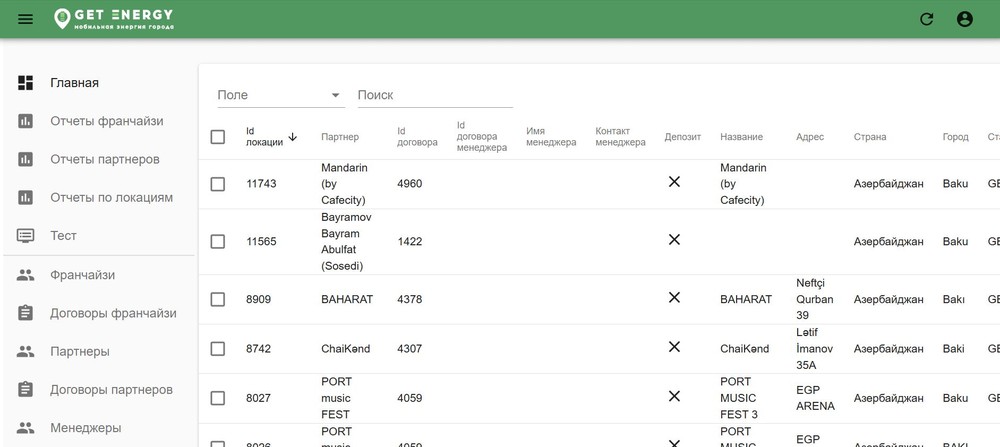Click the Отчеты франчайзи chart icon
This screenshot has height=447, width=1000.
(x=26, y=121)
